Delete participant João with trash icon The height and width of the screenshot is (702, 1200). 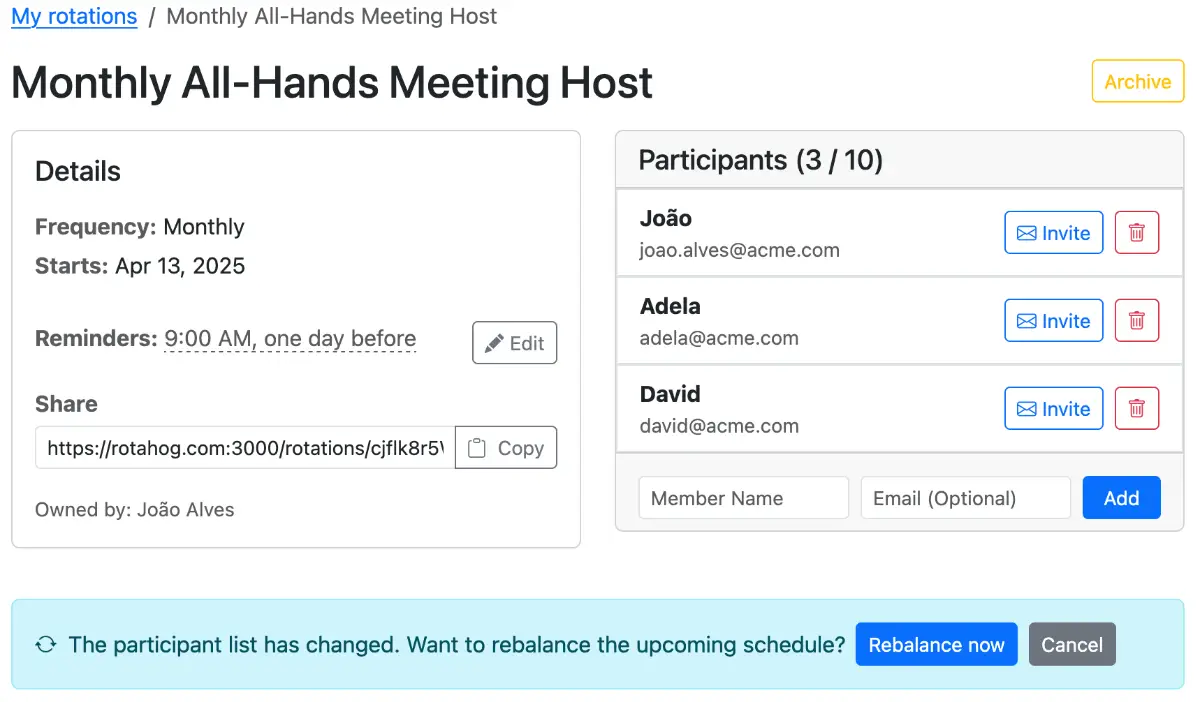pos(1136,233)
